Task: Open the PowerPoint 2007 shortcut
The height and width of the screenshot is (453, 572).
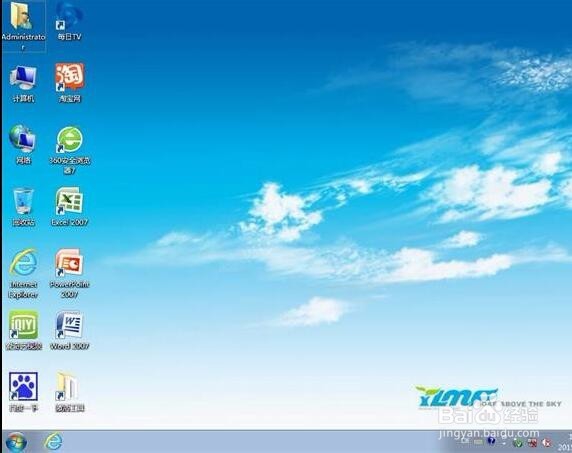Action: [69, 274]
